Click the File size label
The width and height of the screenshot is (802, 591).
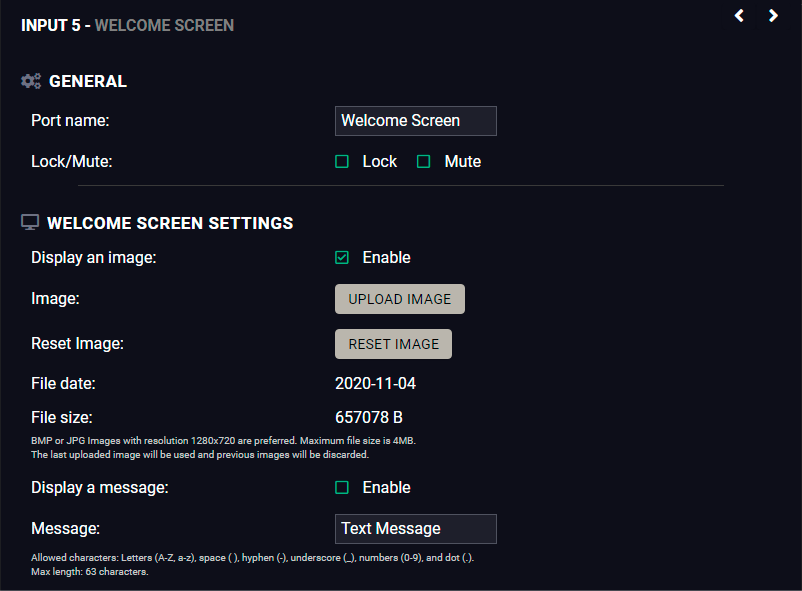[x=62, y=417]
